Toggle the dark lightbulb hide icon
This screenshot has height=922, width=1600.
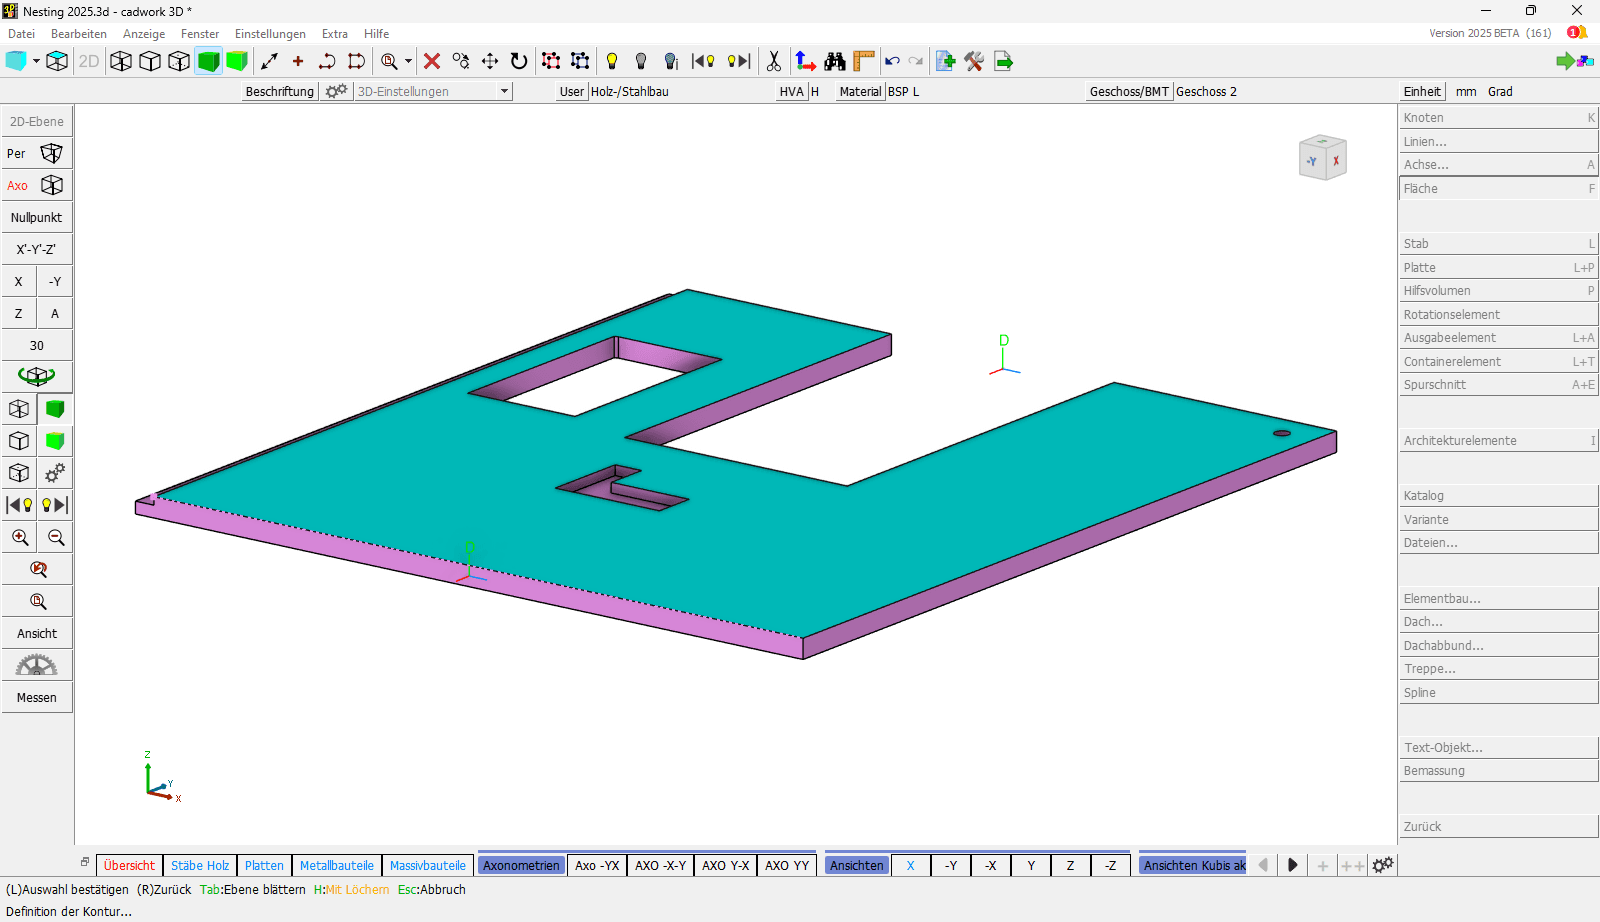tap(641, 61)
